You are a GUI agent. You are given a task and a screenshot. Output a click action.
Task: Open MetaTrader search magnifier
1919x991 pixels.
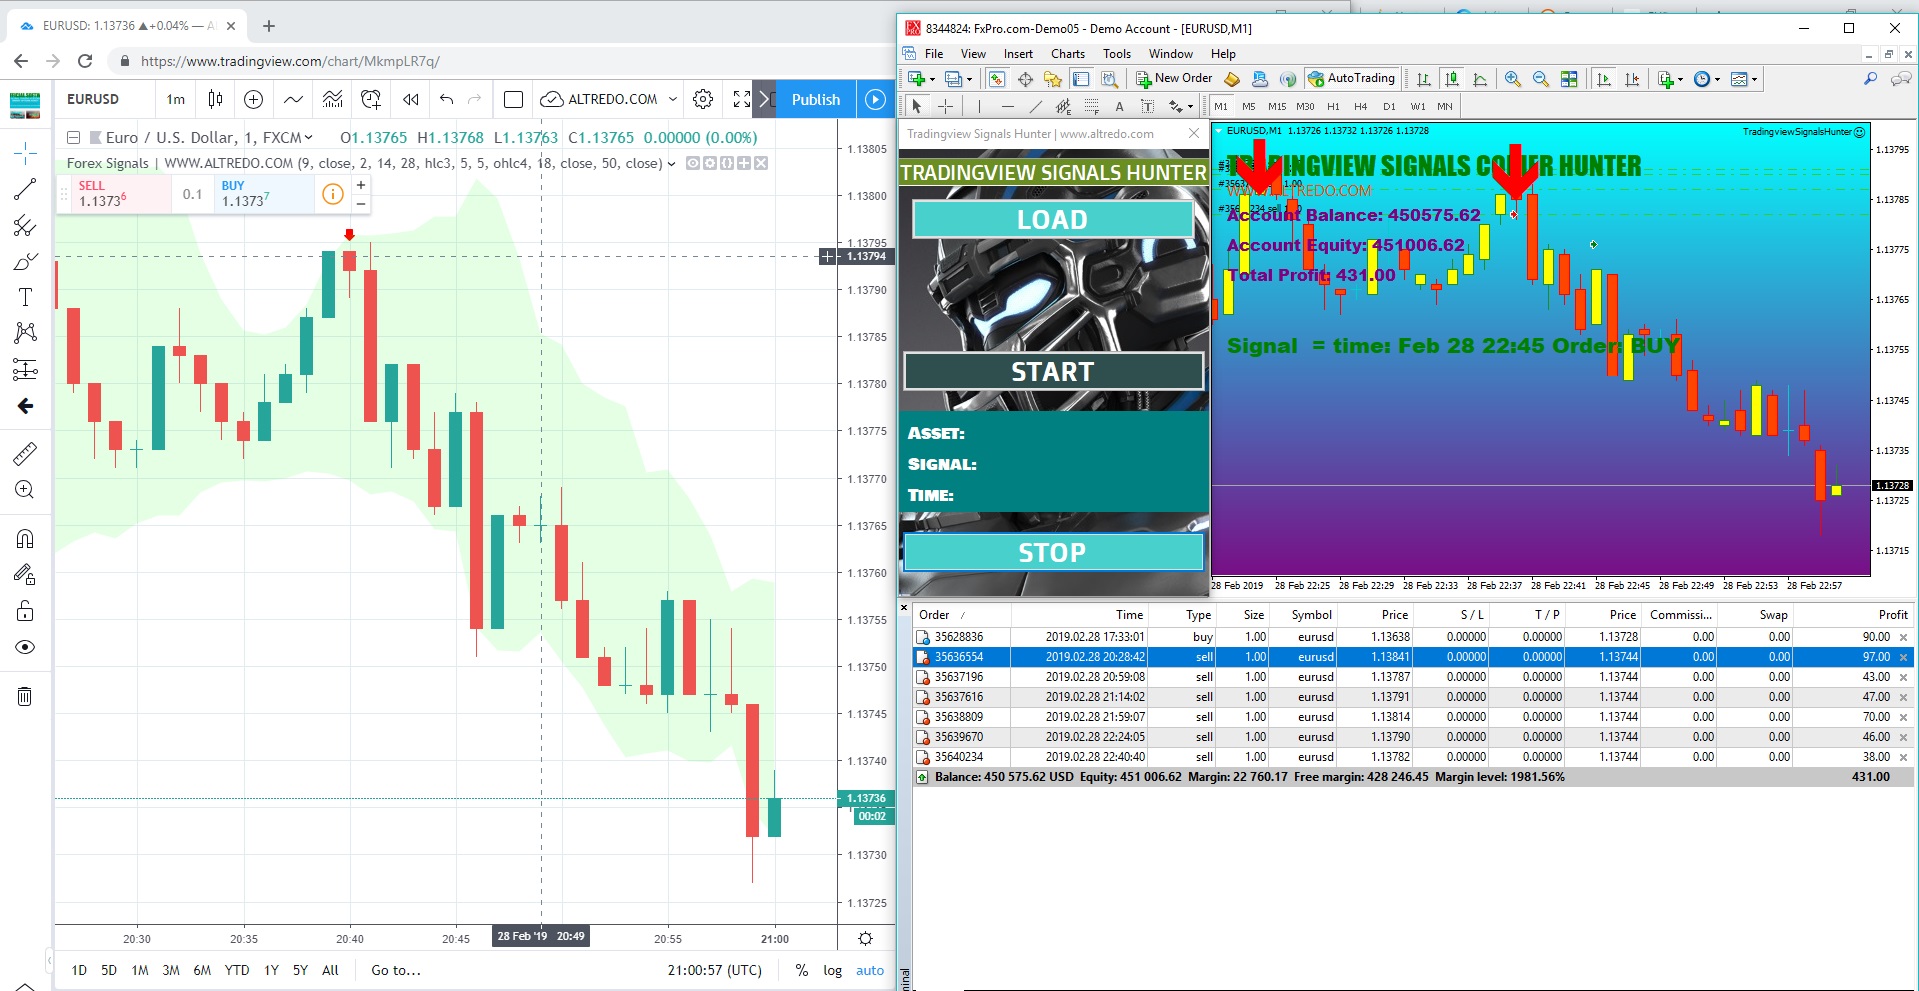tap(1871, 79)
